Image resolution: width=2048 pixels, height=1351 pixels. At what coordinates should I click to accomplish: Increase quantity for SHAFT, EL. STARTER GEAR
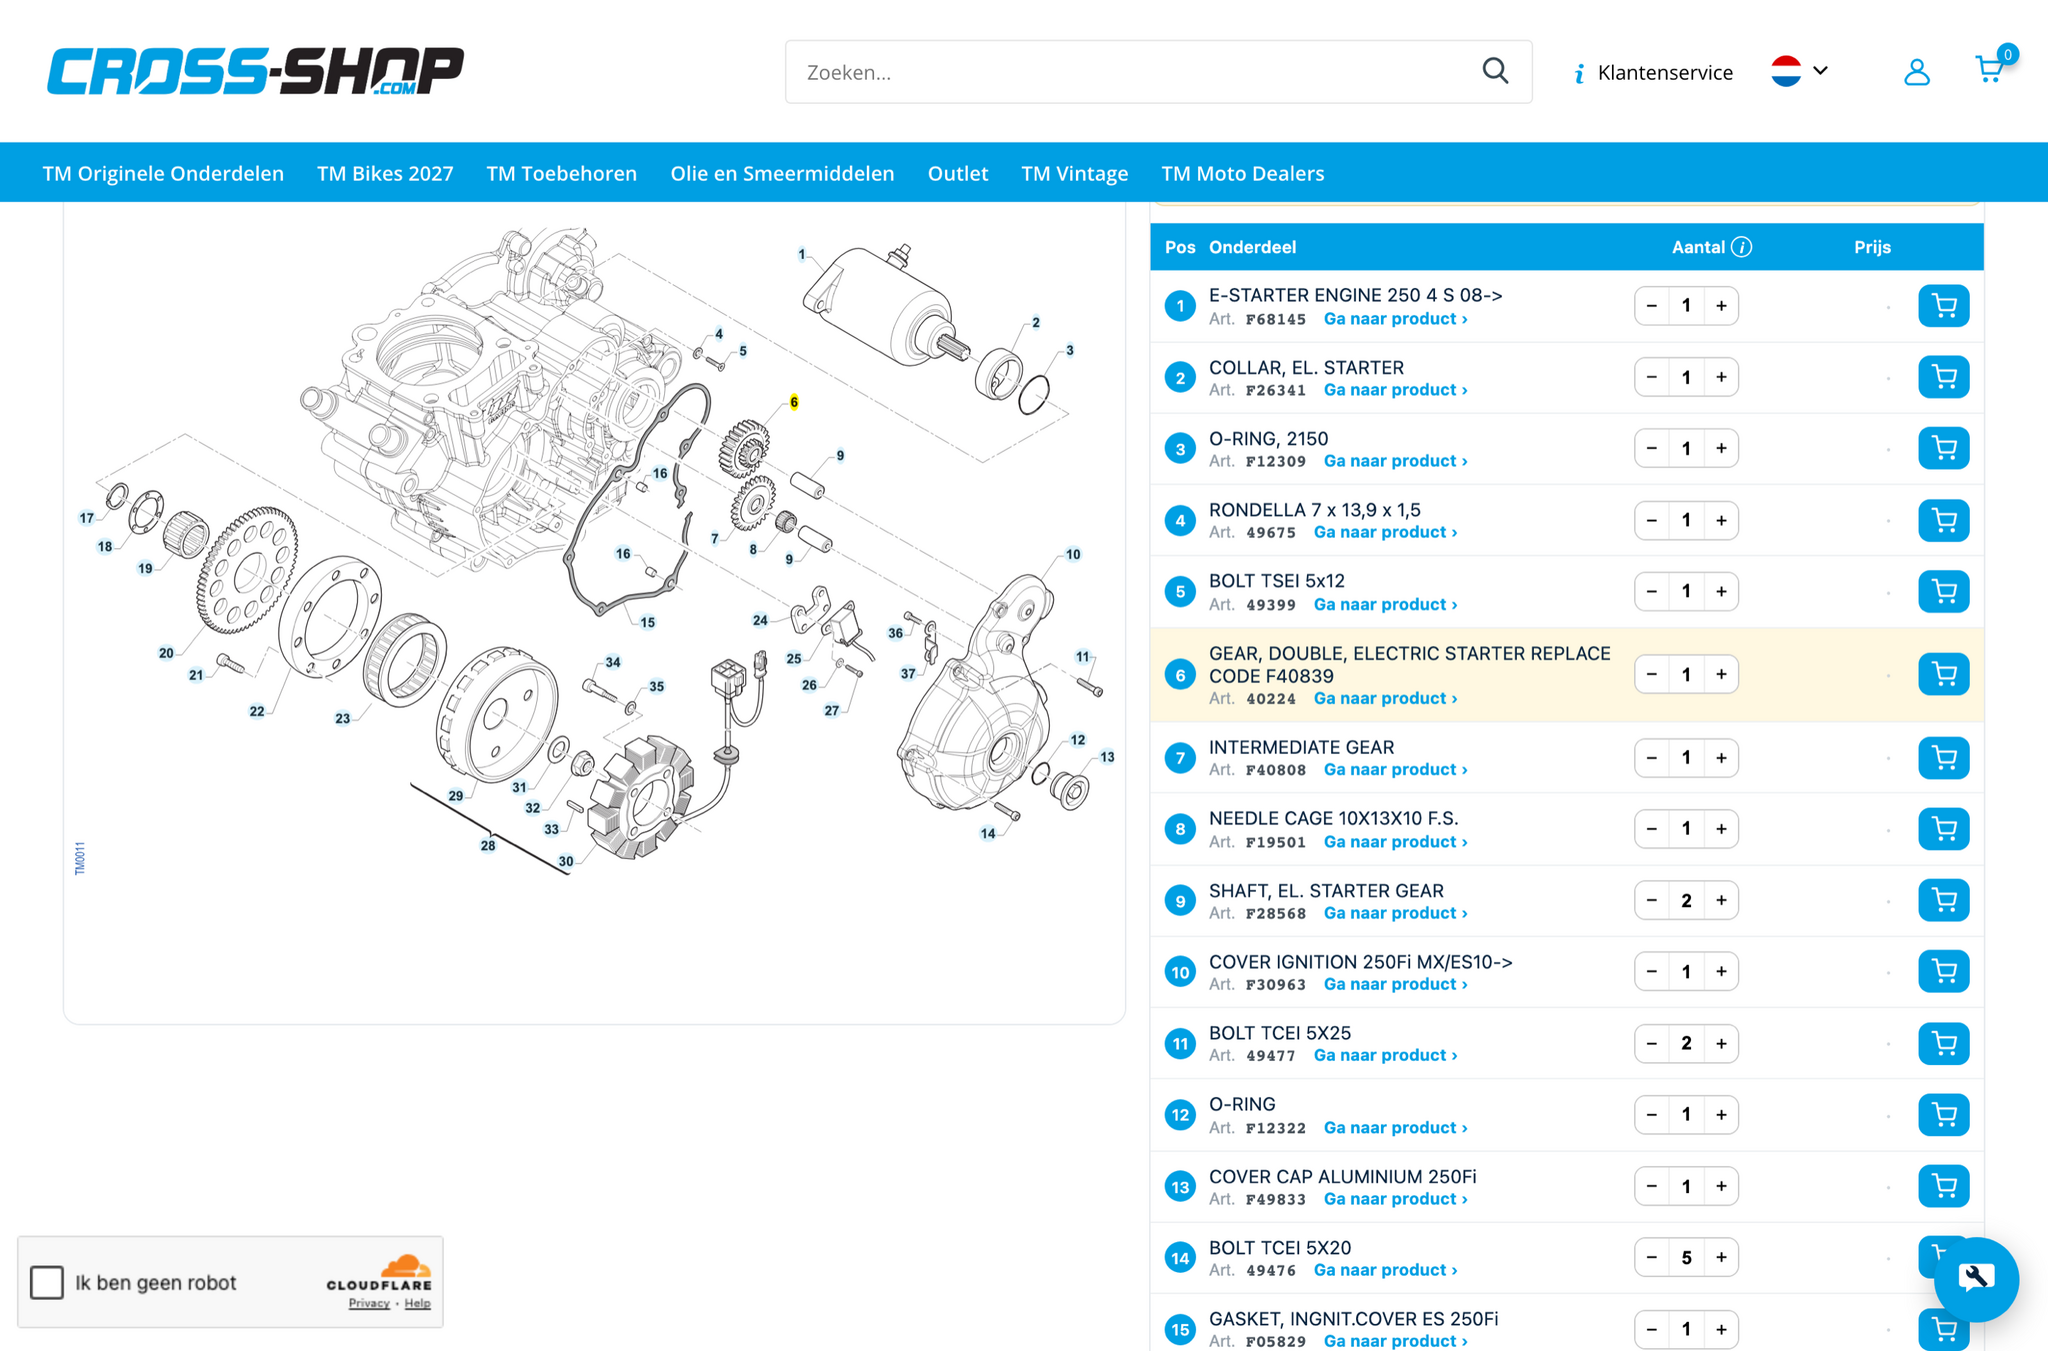1721,900
